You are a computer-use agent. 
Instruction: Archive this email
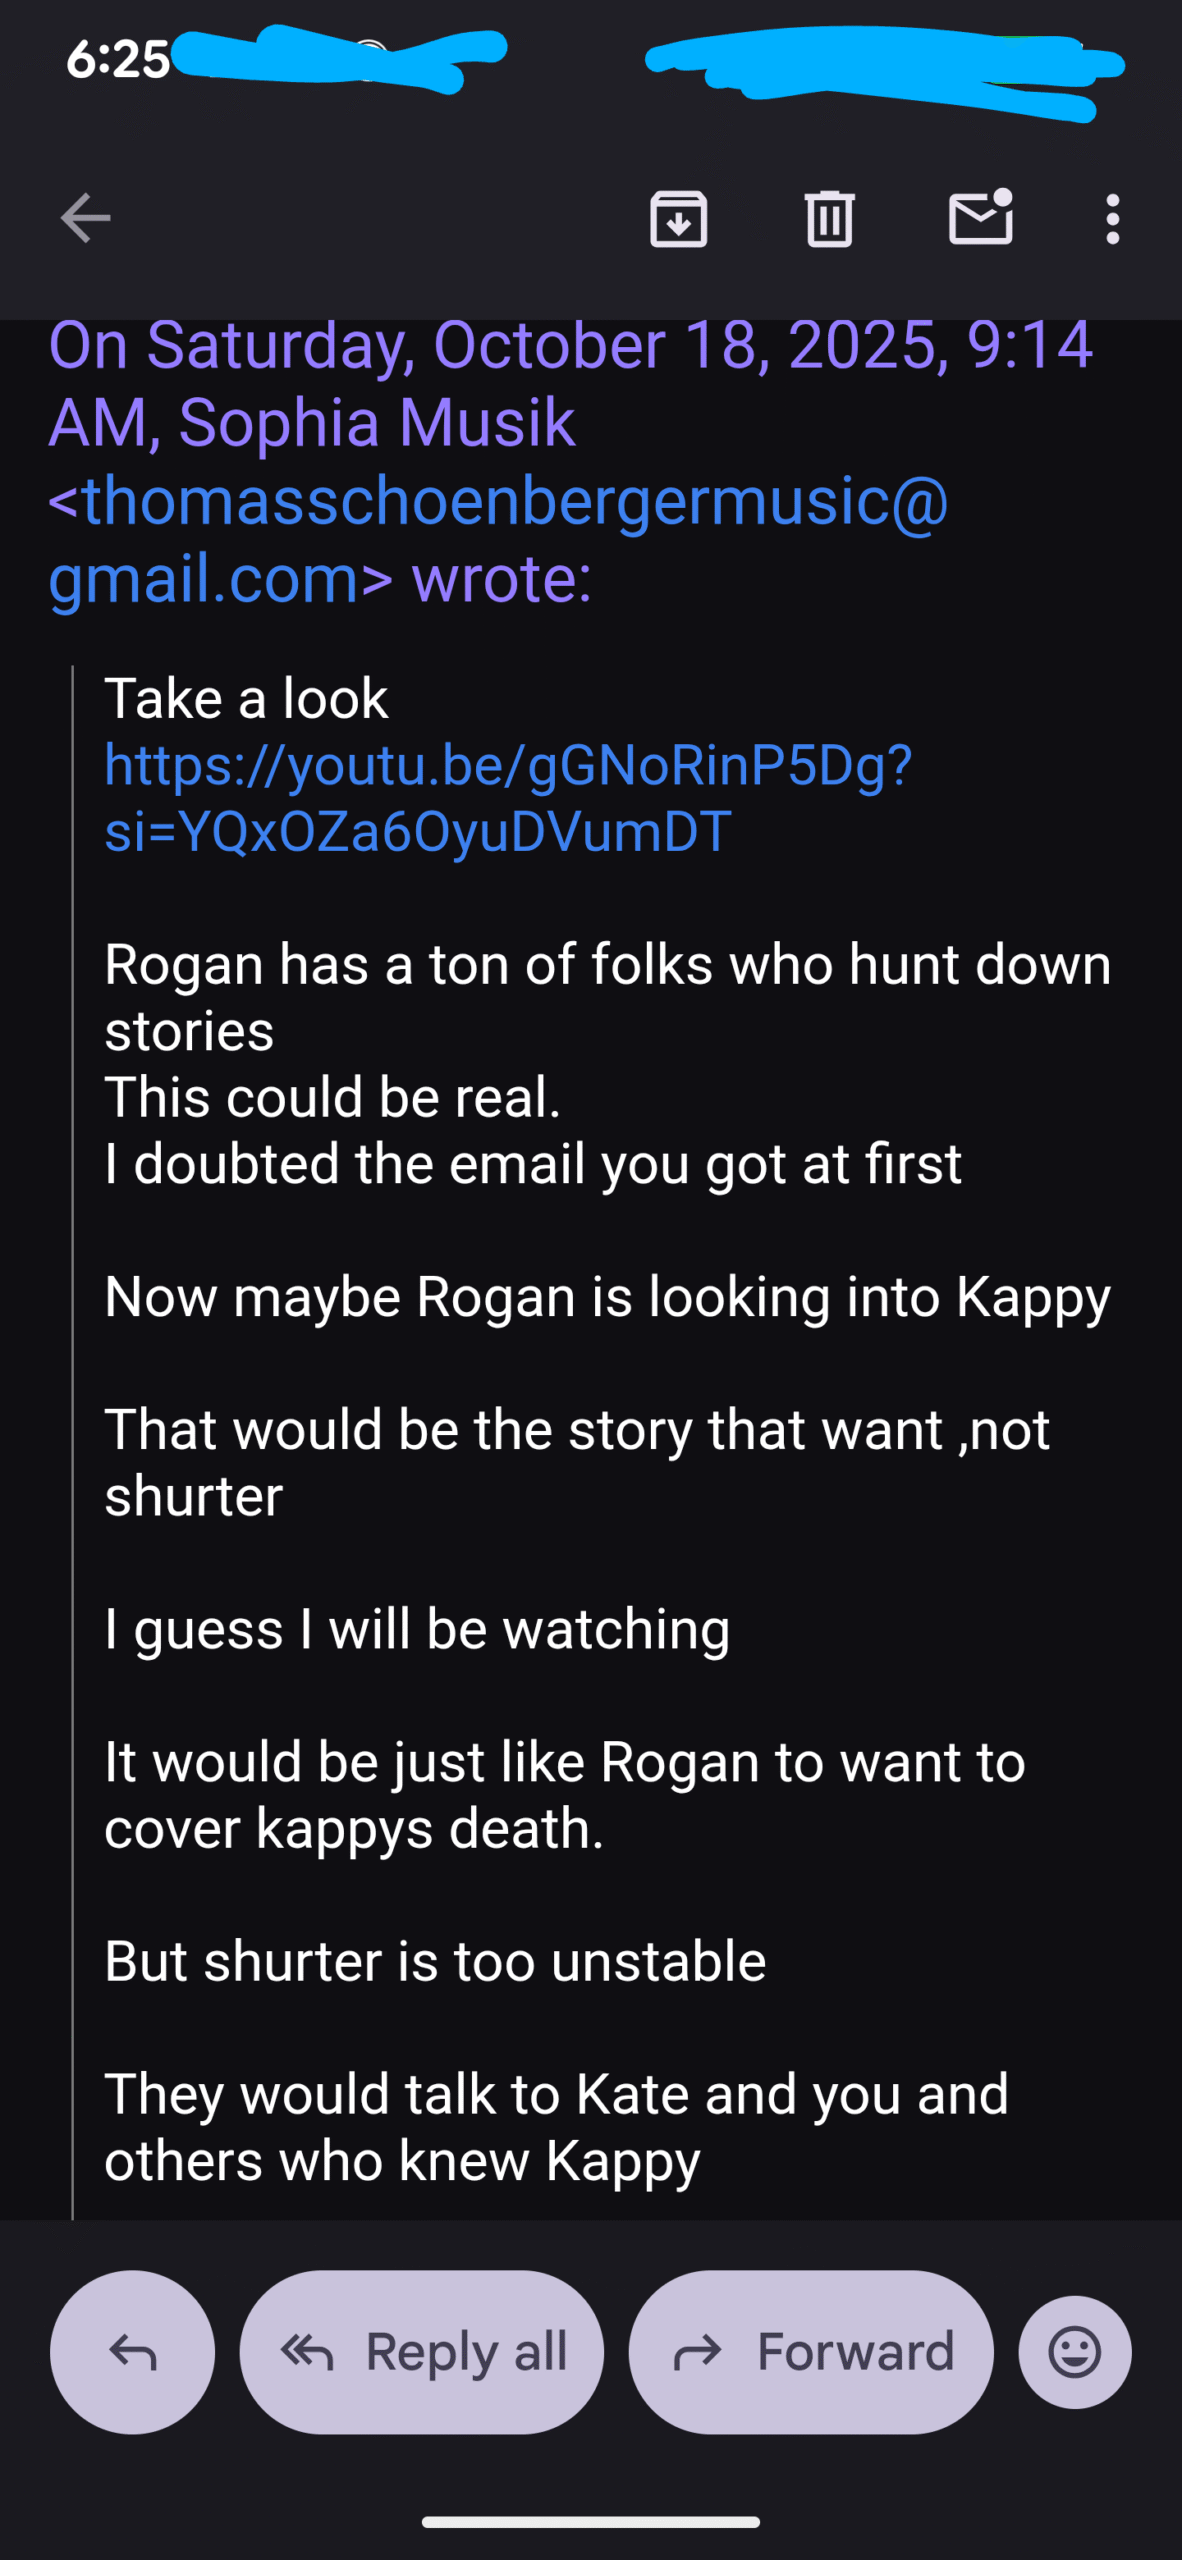tap(679, 218)
